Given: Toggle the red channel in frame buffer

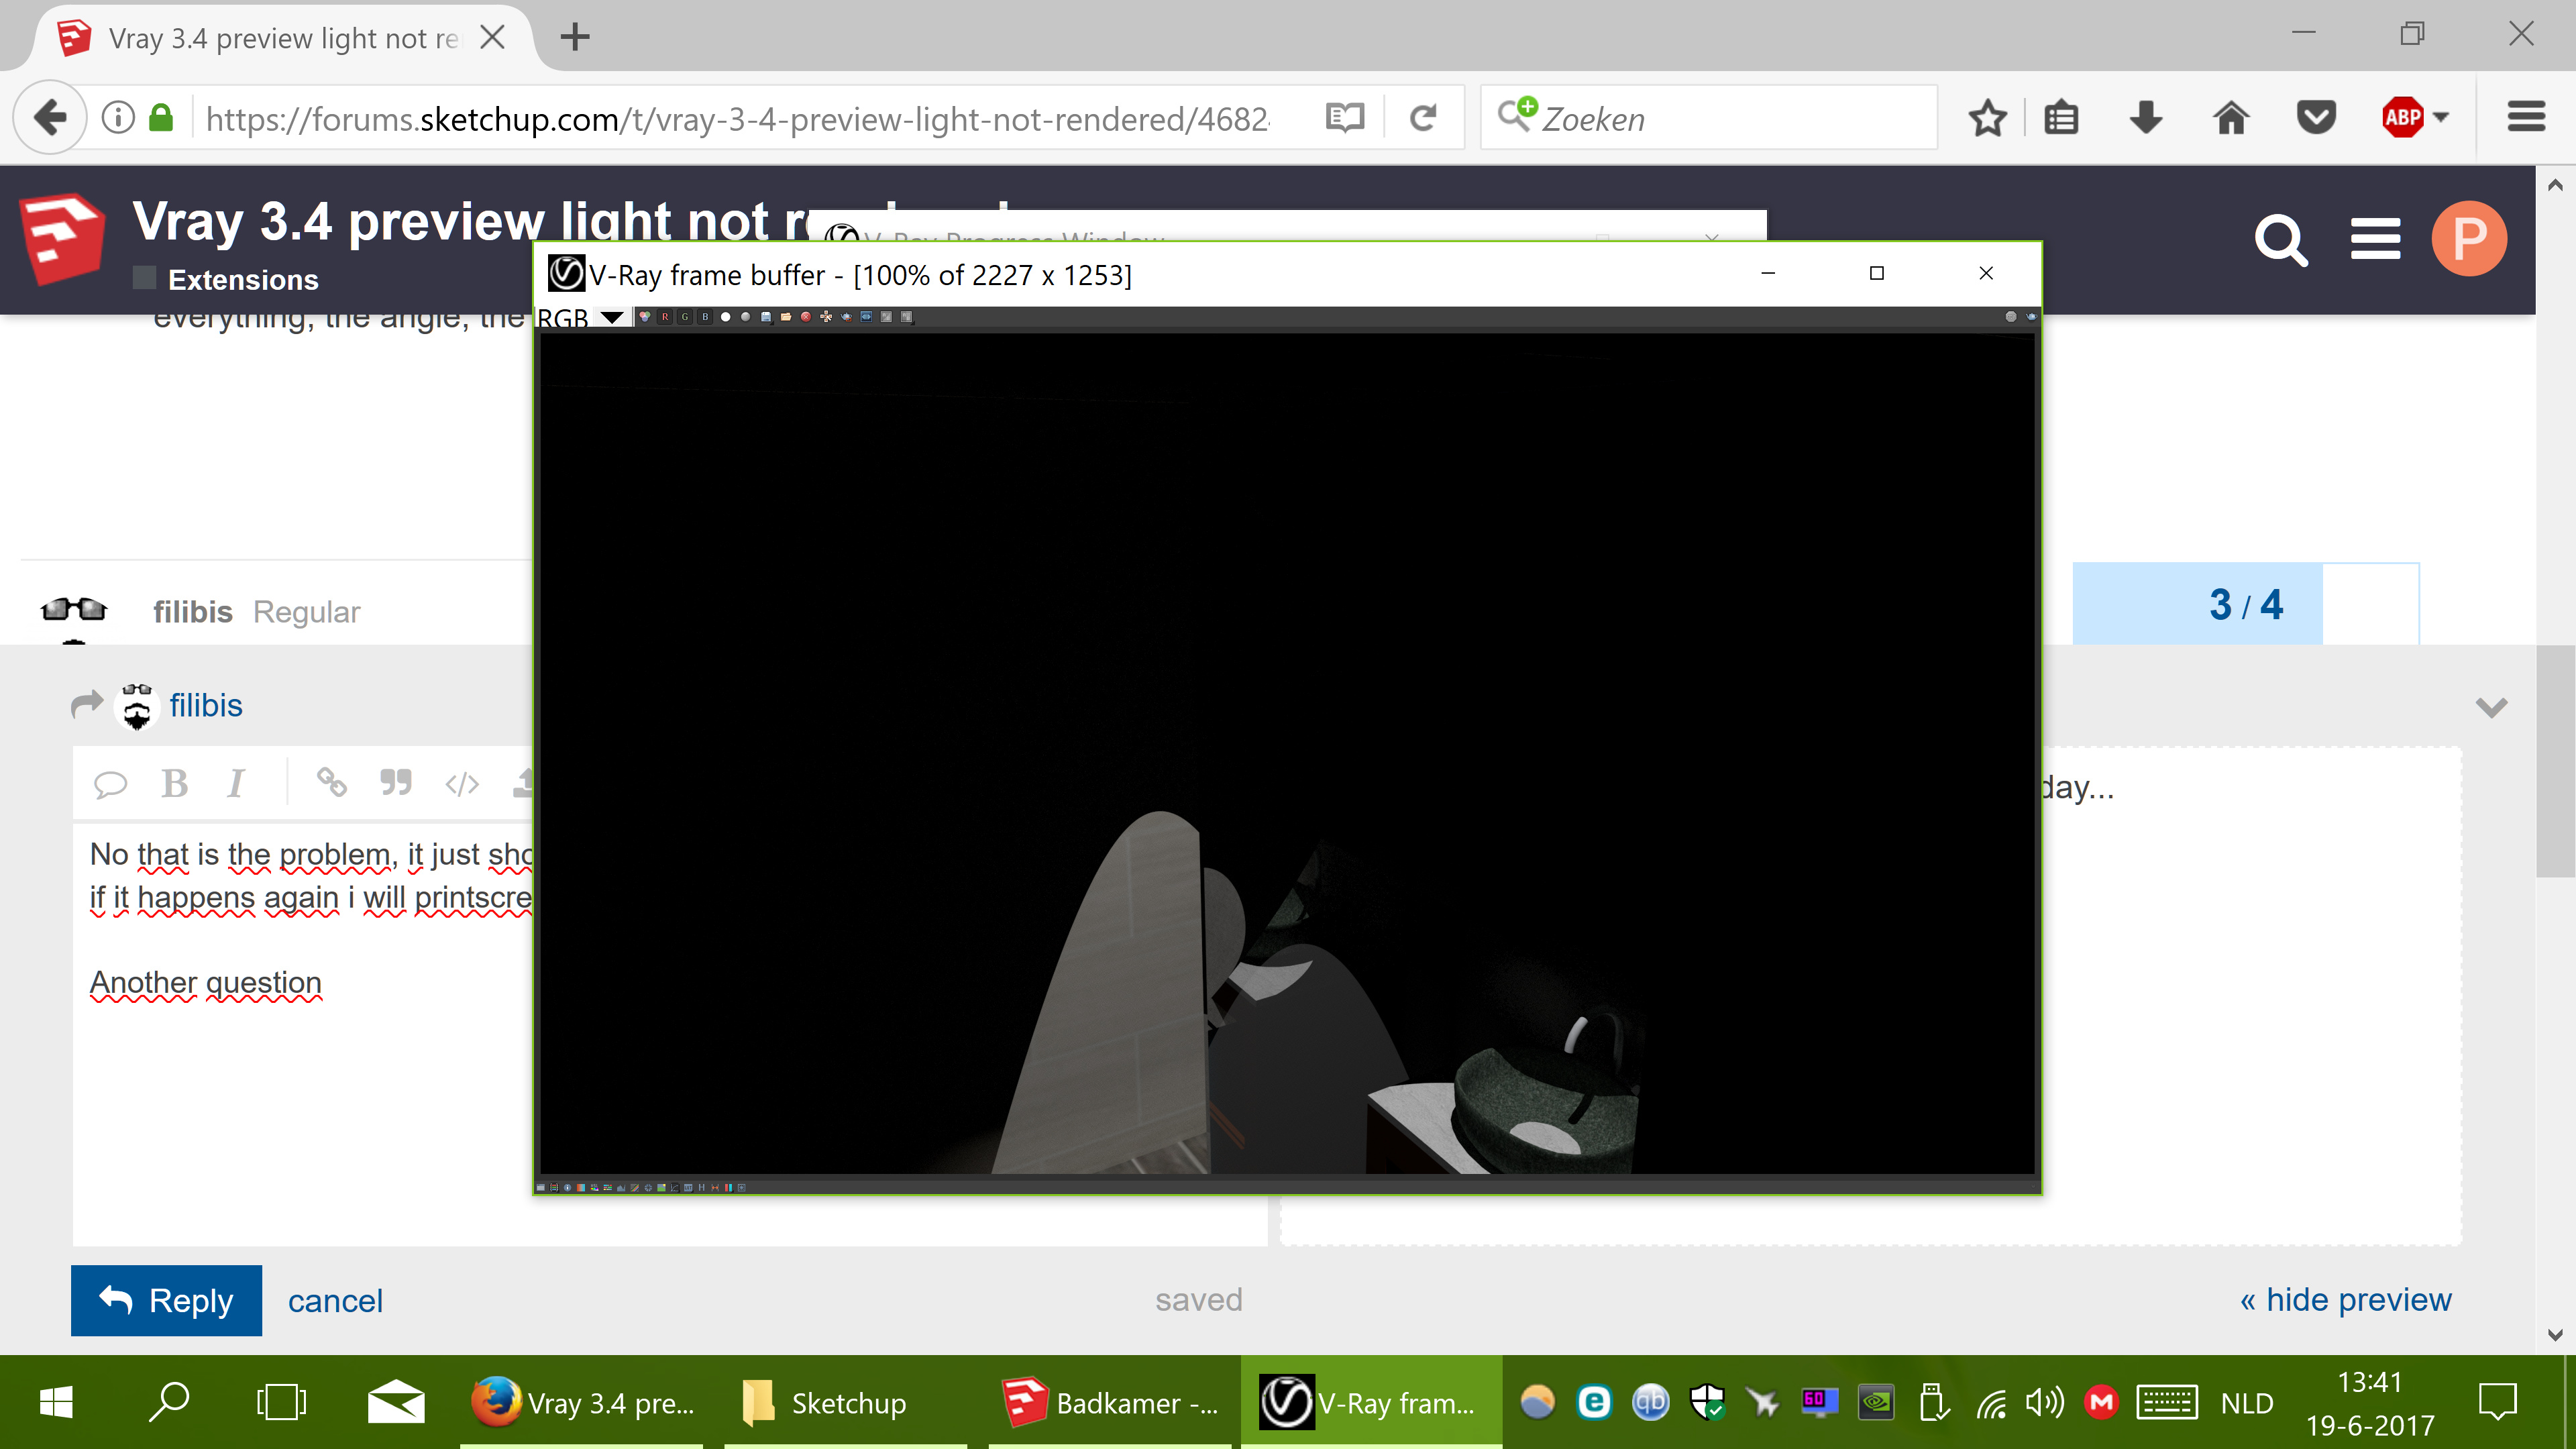Looking at the screenshot, I should click(665, 317).
